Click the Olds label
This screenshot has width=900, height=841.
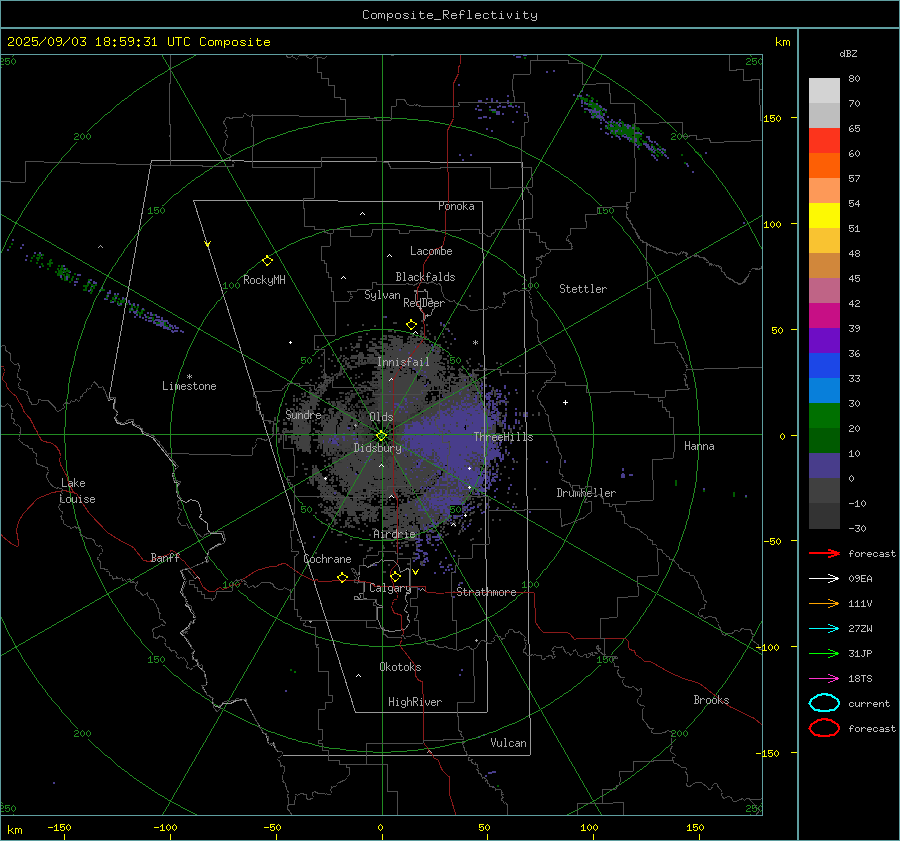point(381,417)
